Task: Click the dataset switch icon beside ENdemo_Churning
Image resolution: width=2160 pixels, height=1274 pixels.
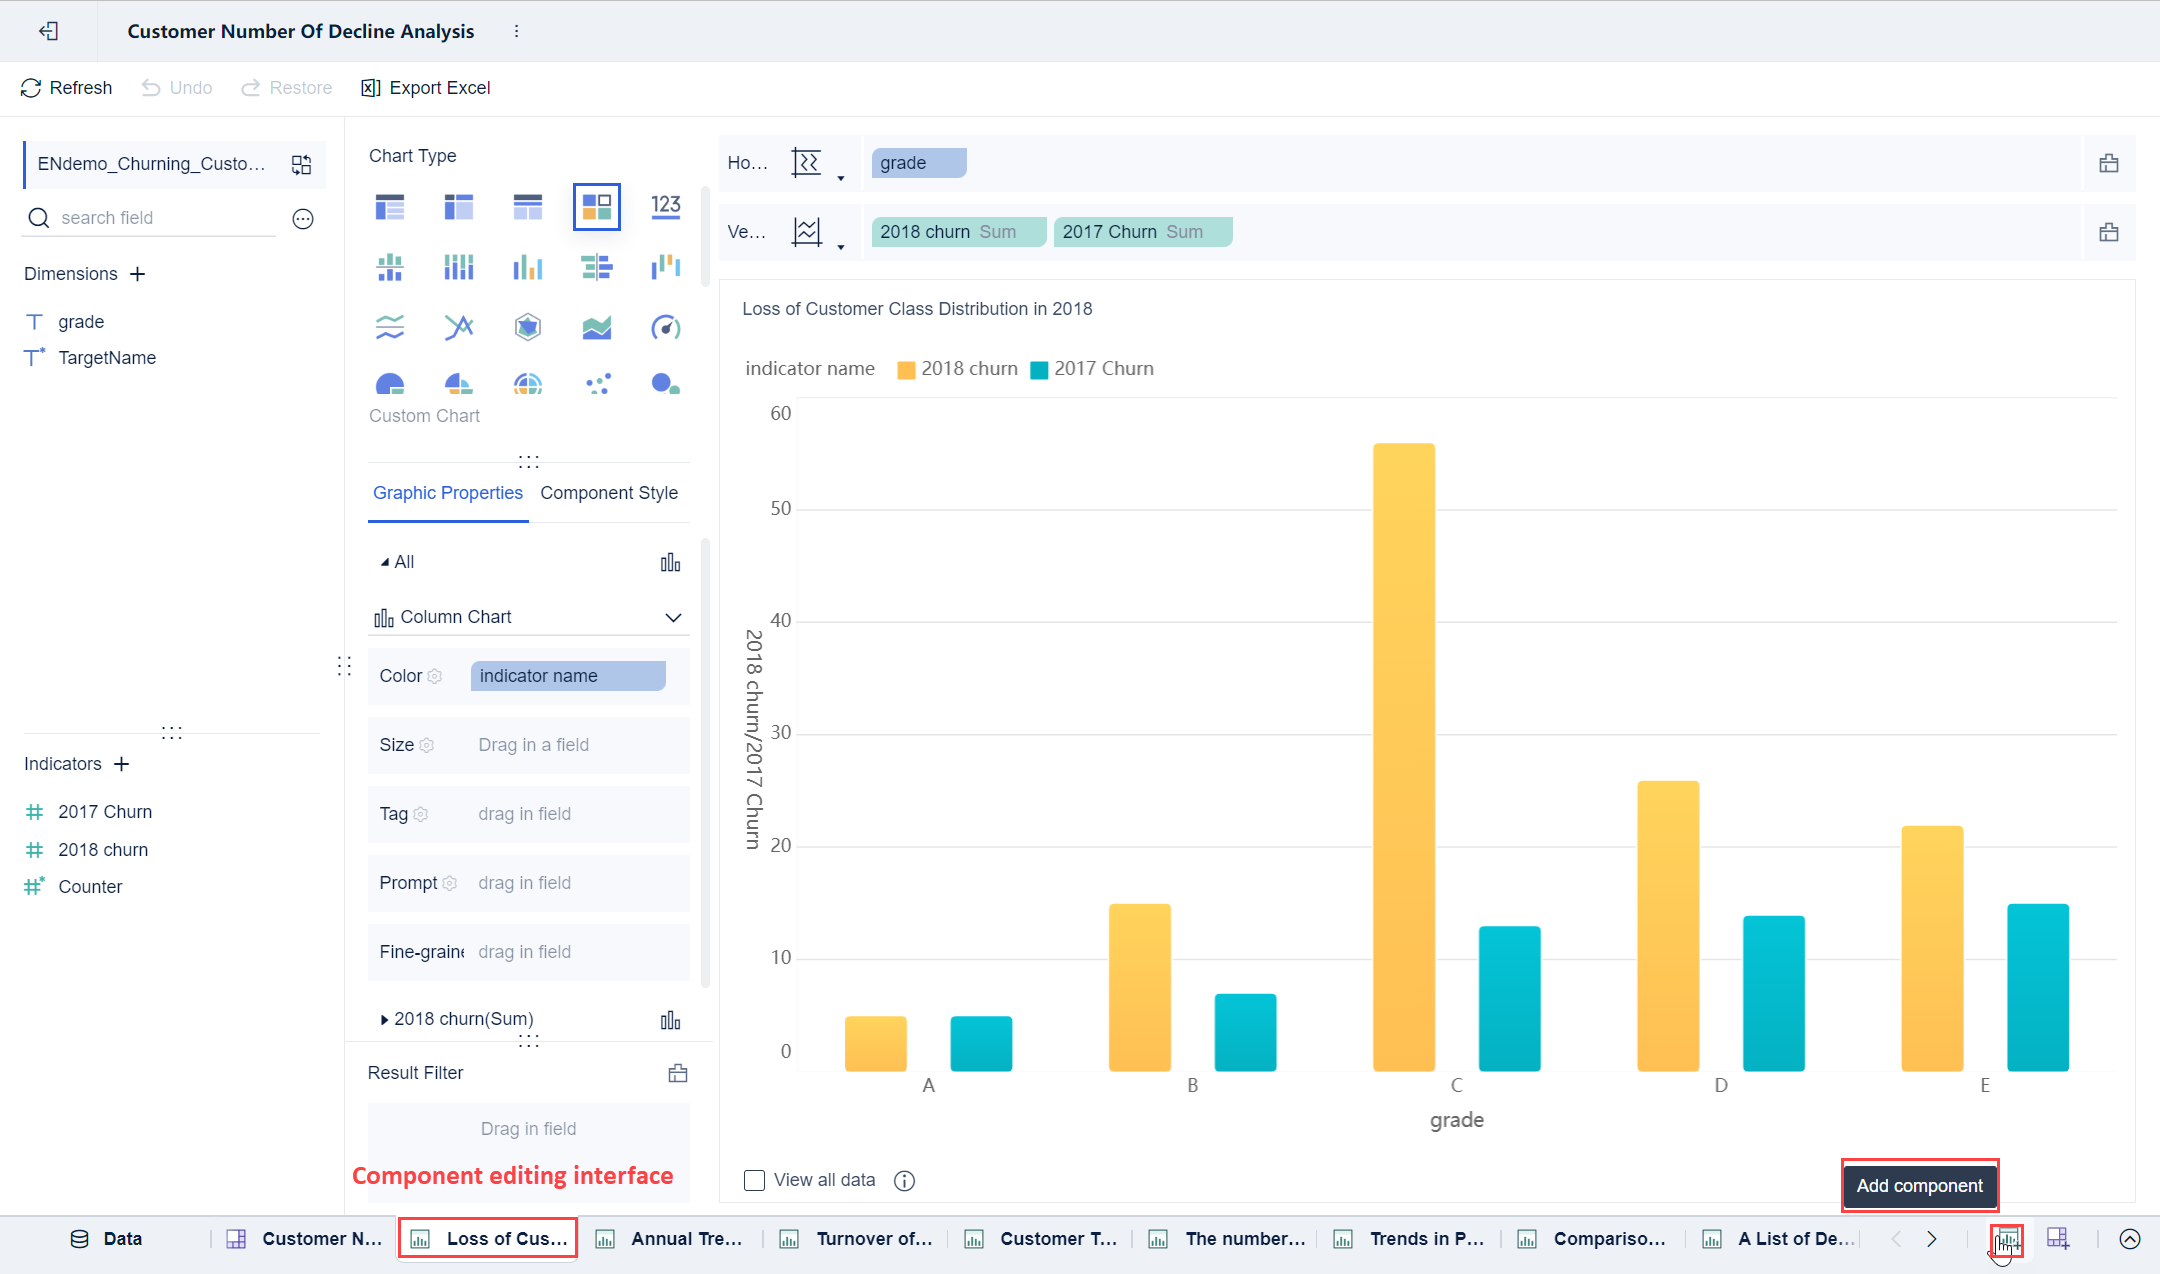Action: coord(301,164)
